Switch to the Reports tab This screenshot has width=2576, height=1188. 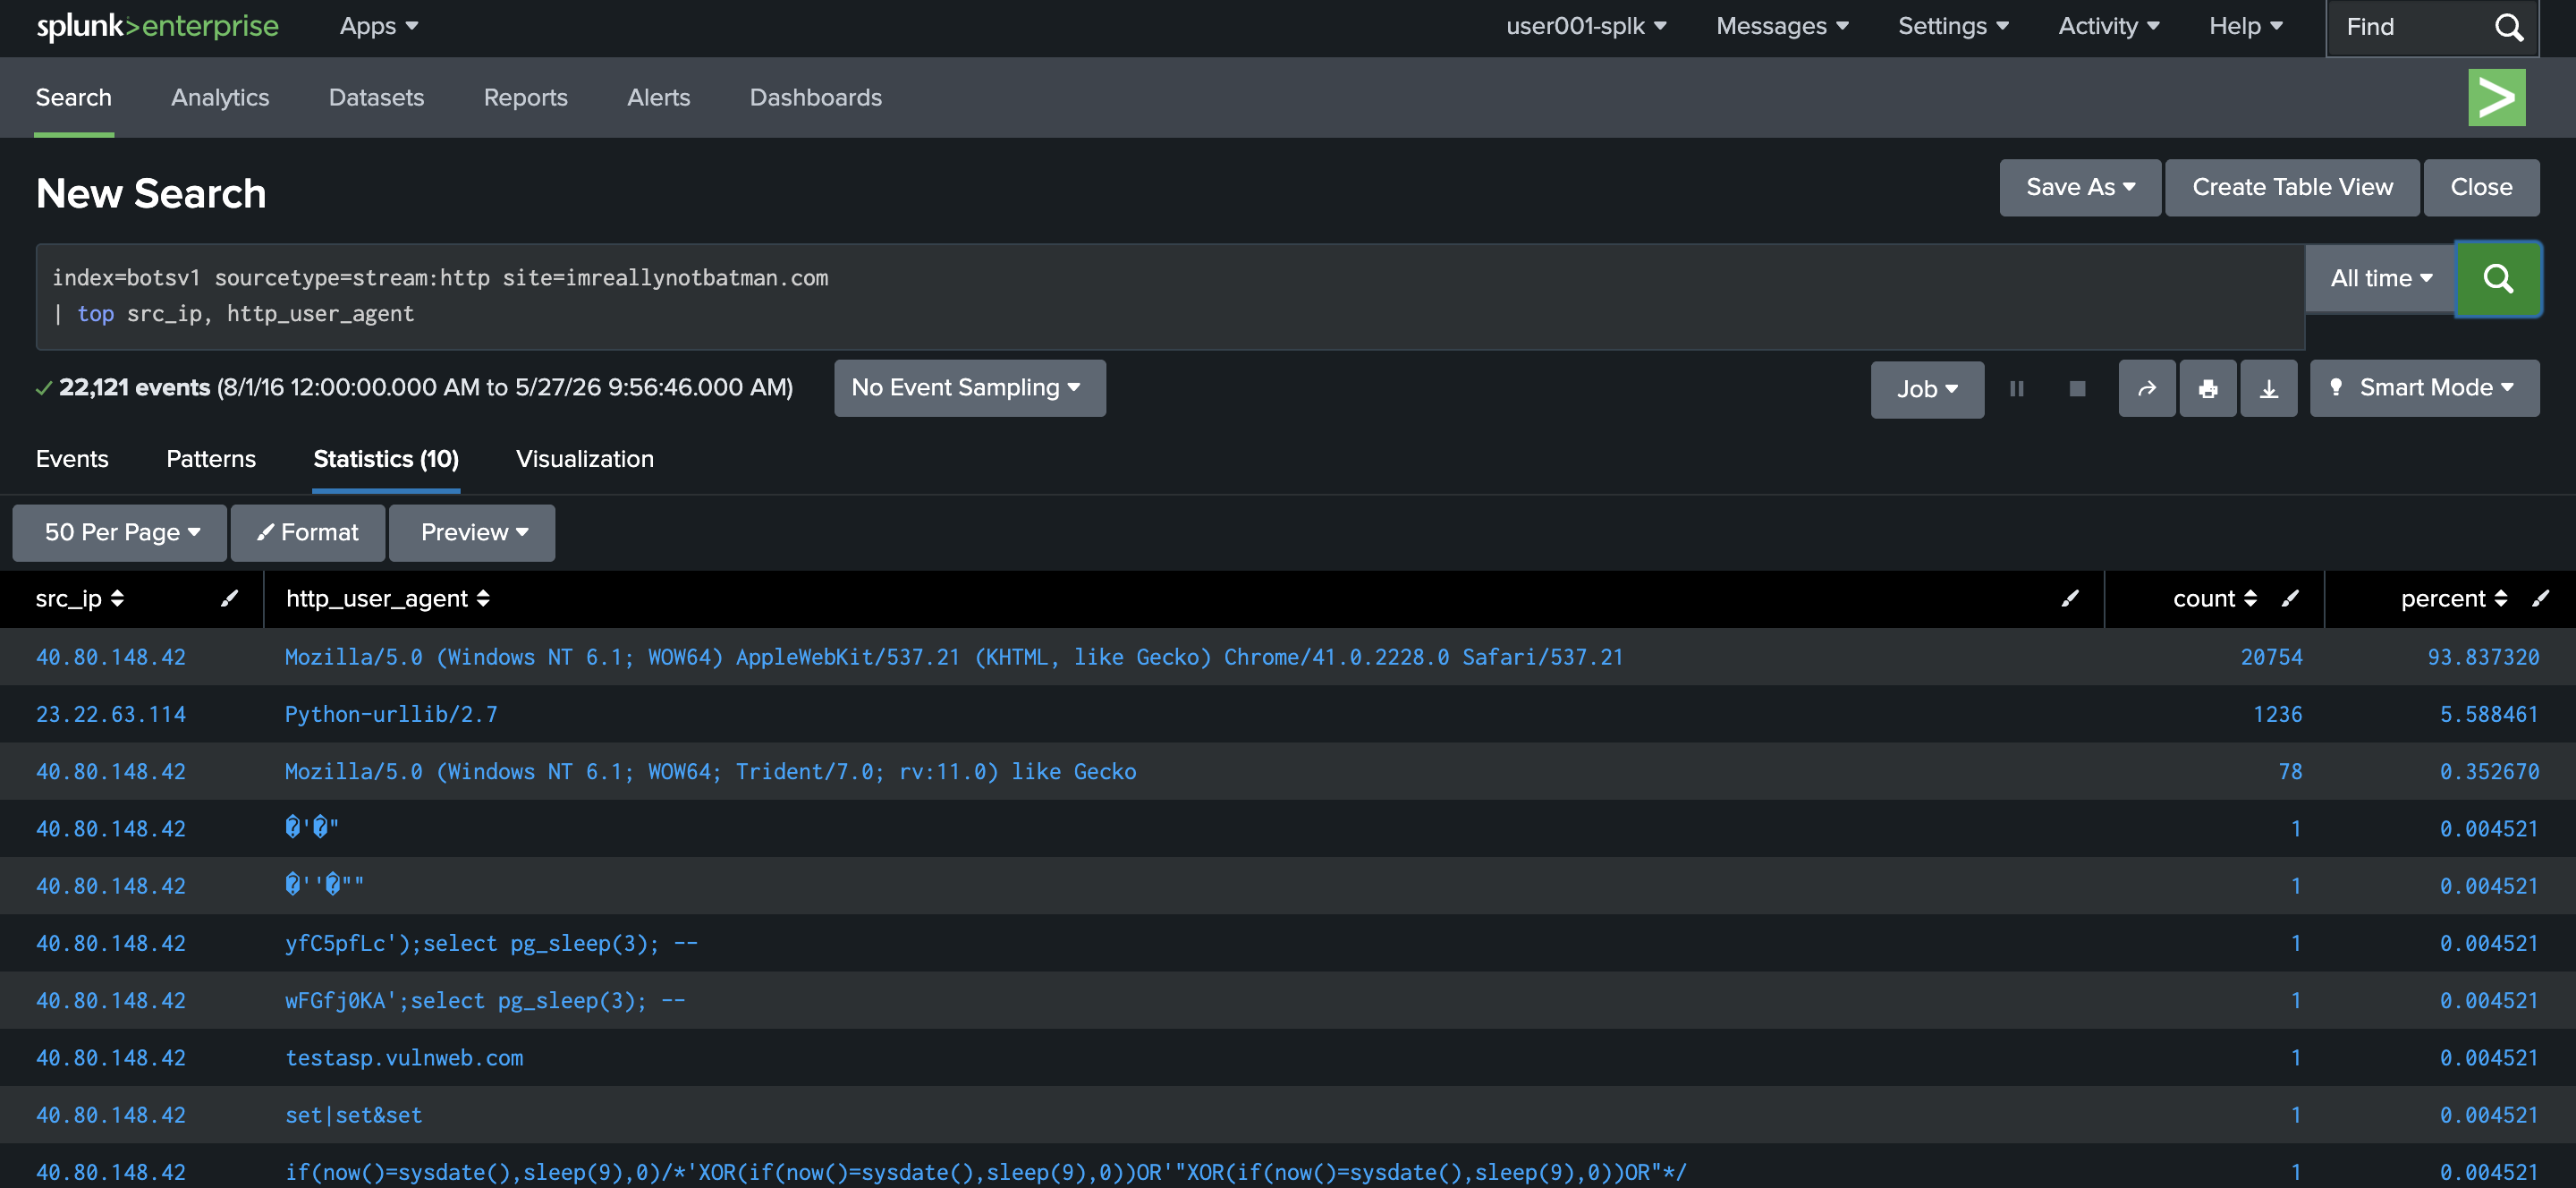(x=525, y=97)
